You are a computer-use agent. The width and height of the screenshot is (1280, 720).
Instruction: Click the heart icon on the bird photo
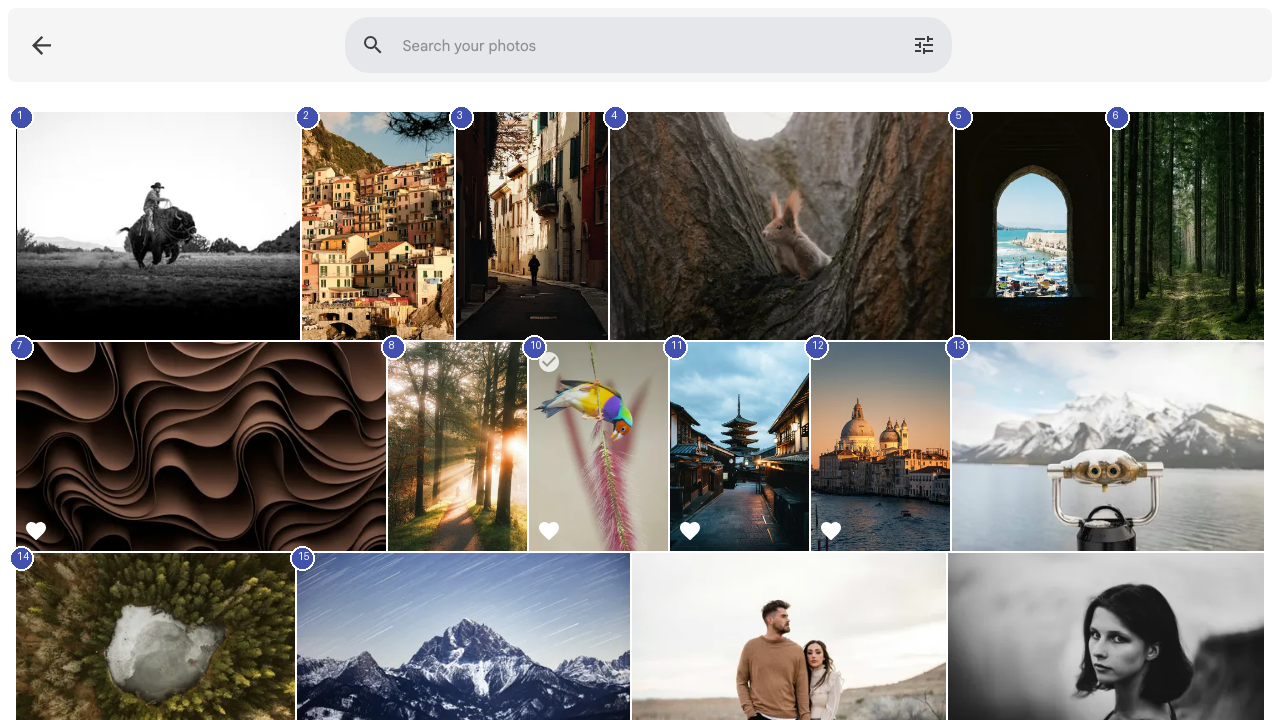[549, 530]
